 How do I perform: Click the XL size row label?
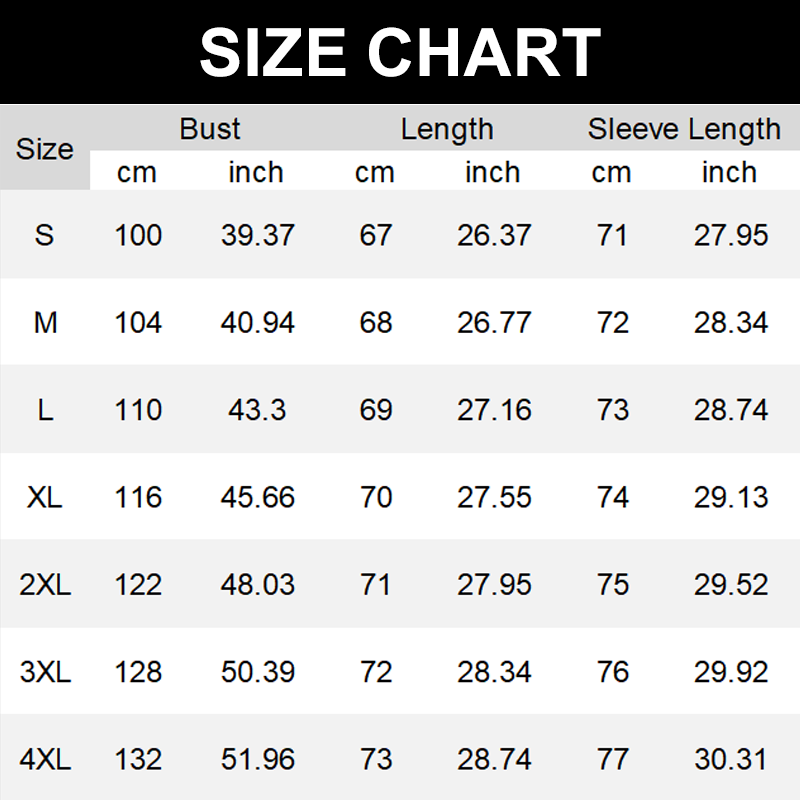coord(45,497)
